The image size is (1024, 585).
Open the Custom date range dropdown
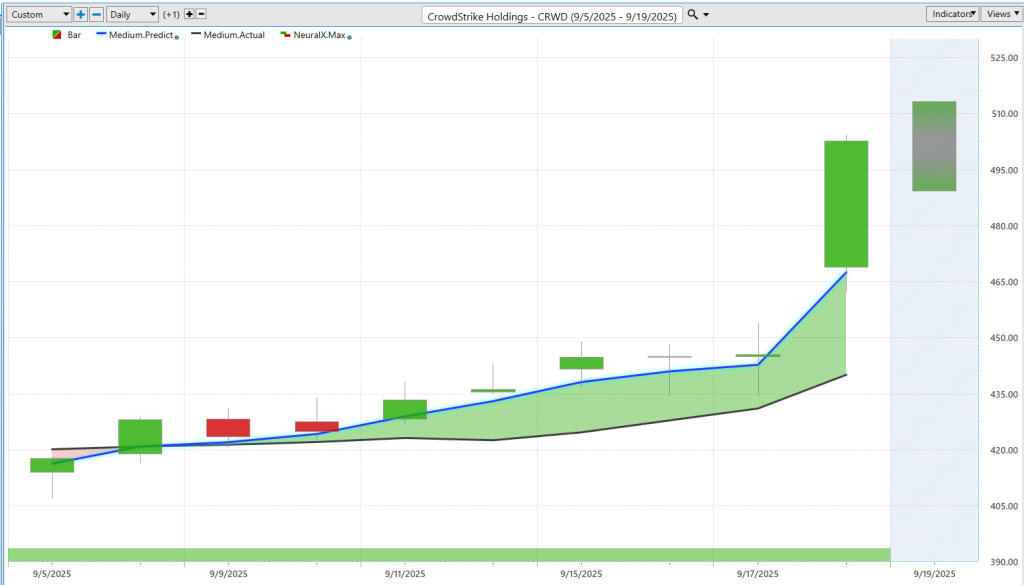[x=39, y=14]
